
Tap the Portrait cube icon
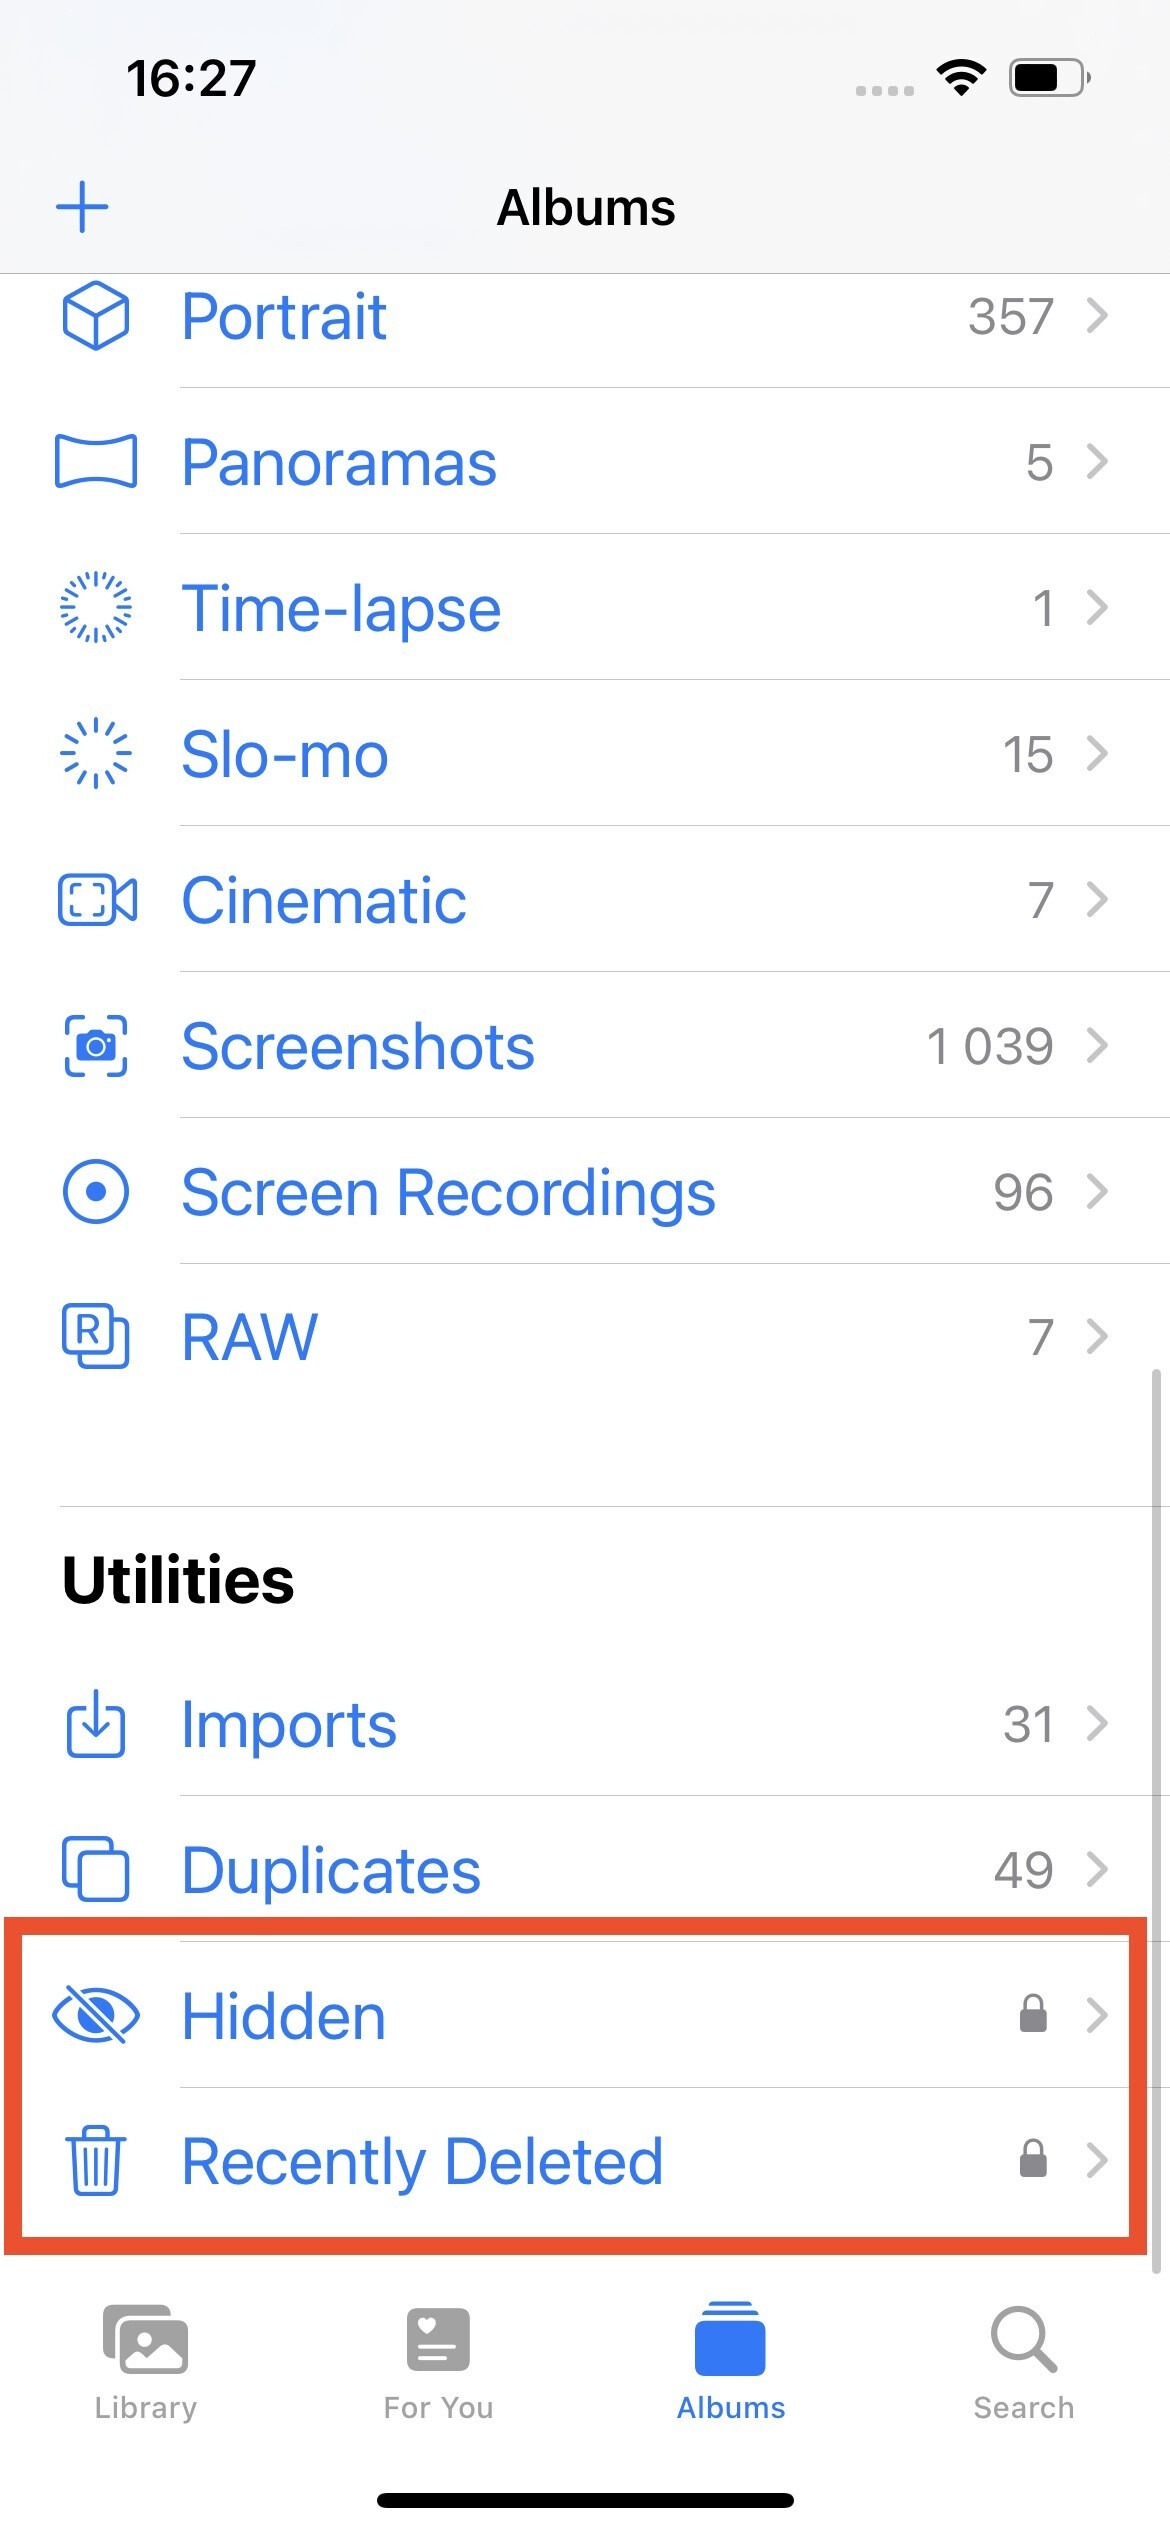(95, 316)
